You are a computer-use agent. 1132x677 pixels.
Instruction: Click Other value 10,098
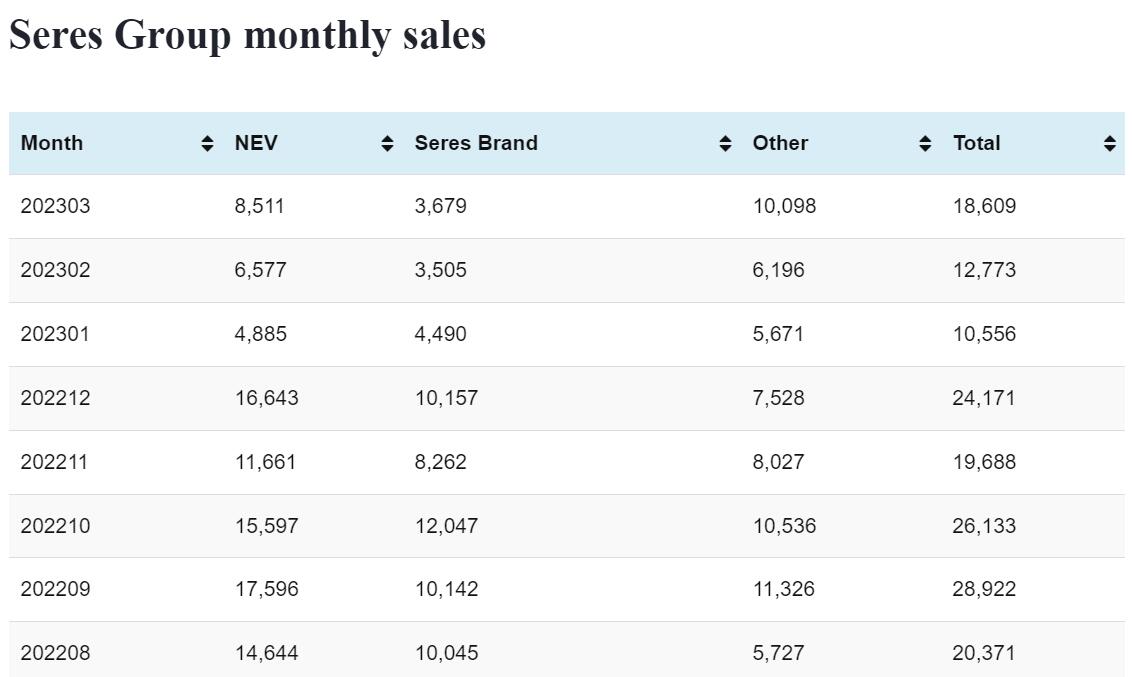pos(784,206)
